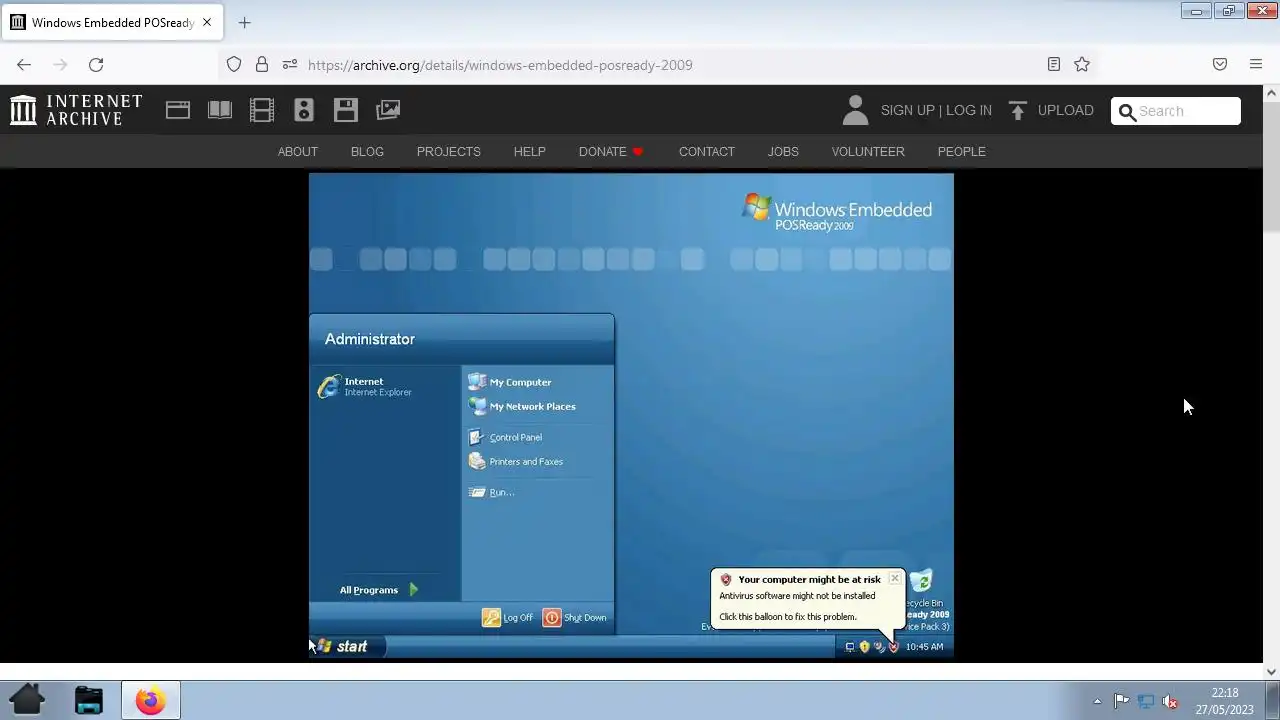Open the DONATE menu item
Image resolution: width=1280 pixels, height=720 pixels.
(x=611, y=151)
